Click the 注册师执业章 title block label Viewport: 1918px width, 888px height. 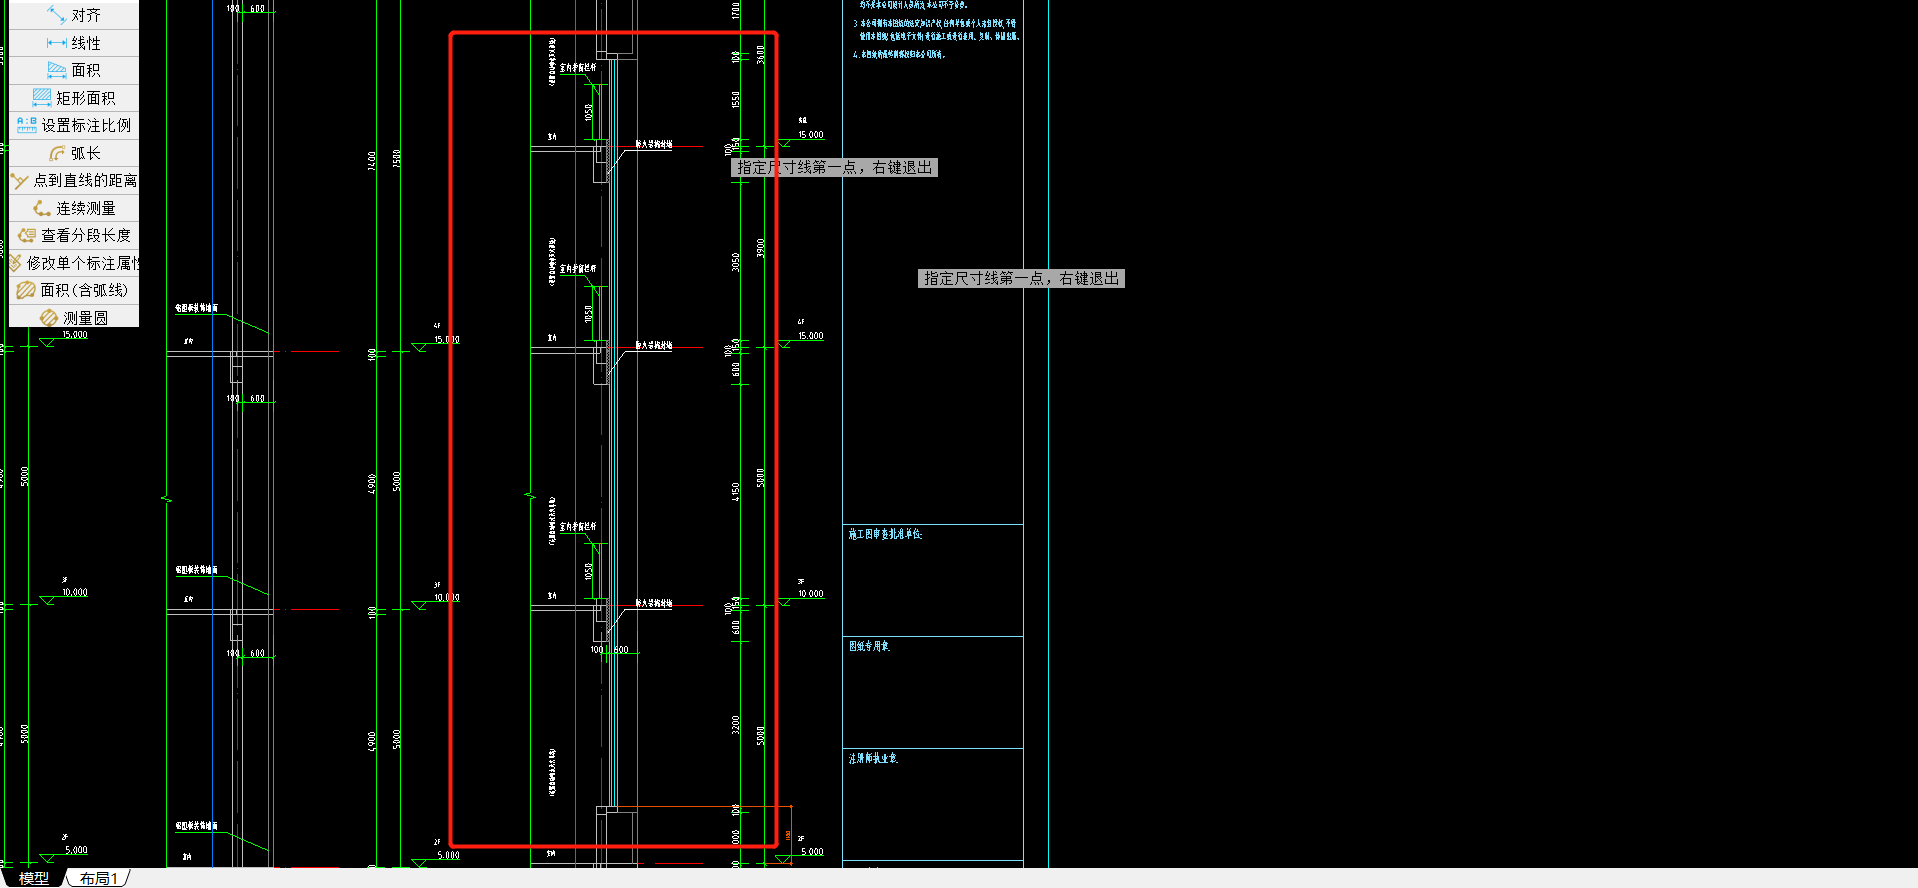[x=873, y=758]
